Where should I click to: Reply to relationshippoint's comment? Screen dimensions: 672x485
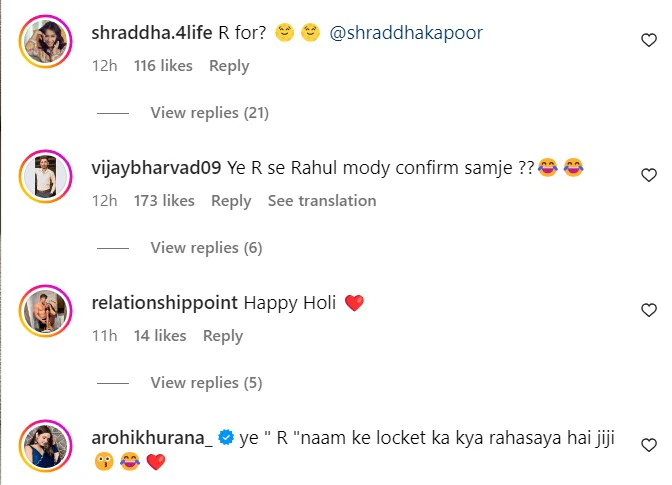[x=223, y=336]
